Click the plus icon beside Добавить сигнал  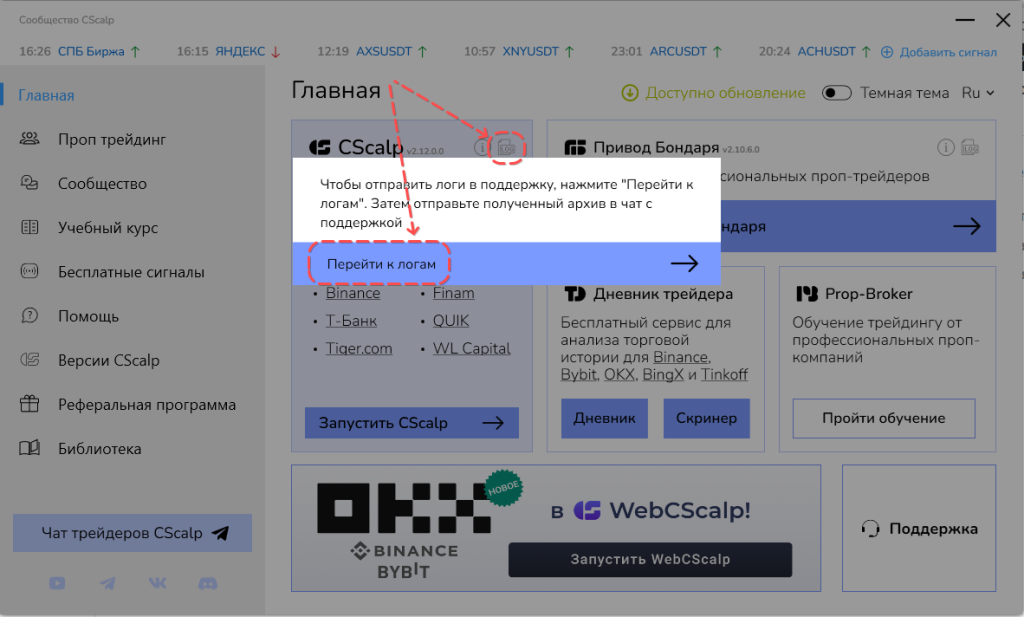887,52
